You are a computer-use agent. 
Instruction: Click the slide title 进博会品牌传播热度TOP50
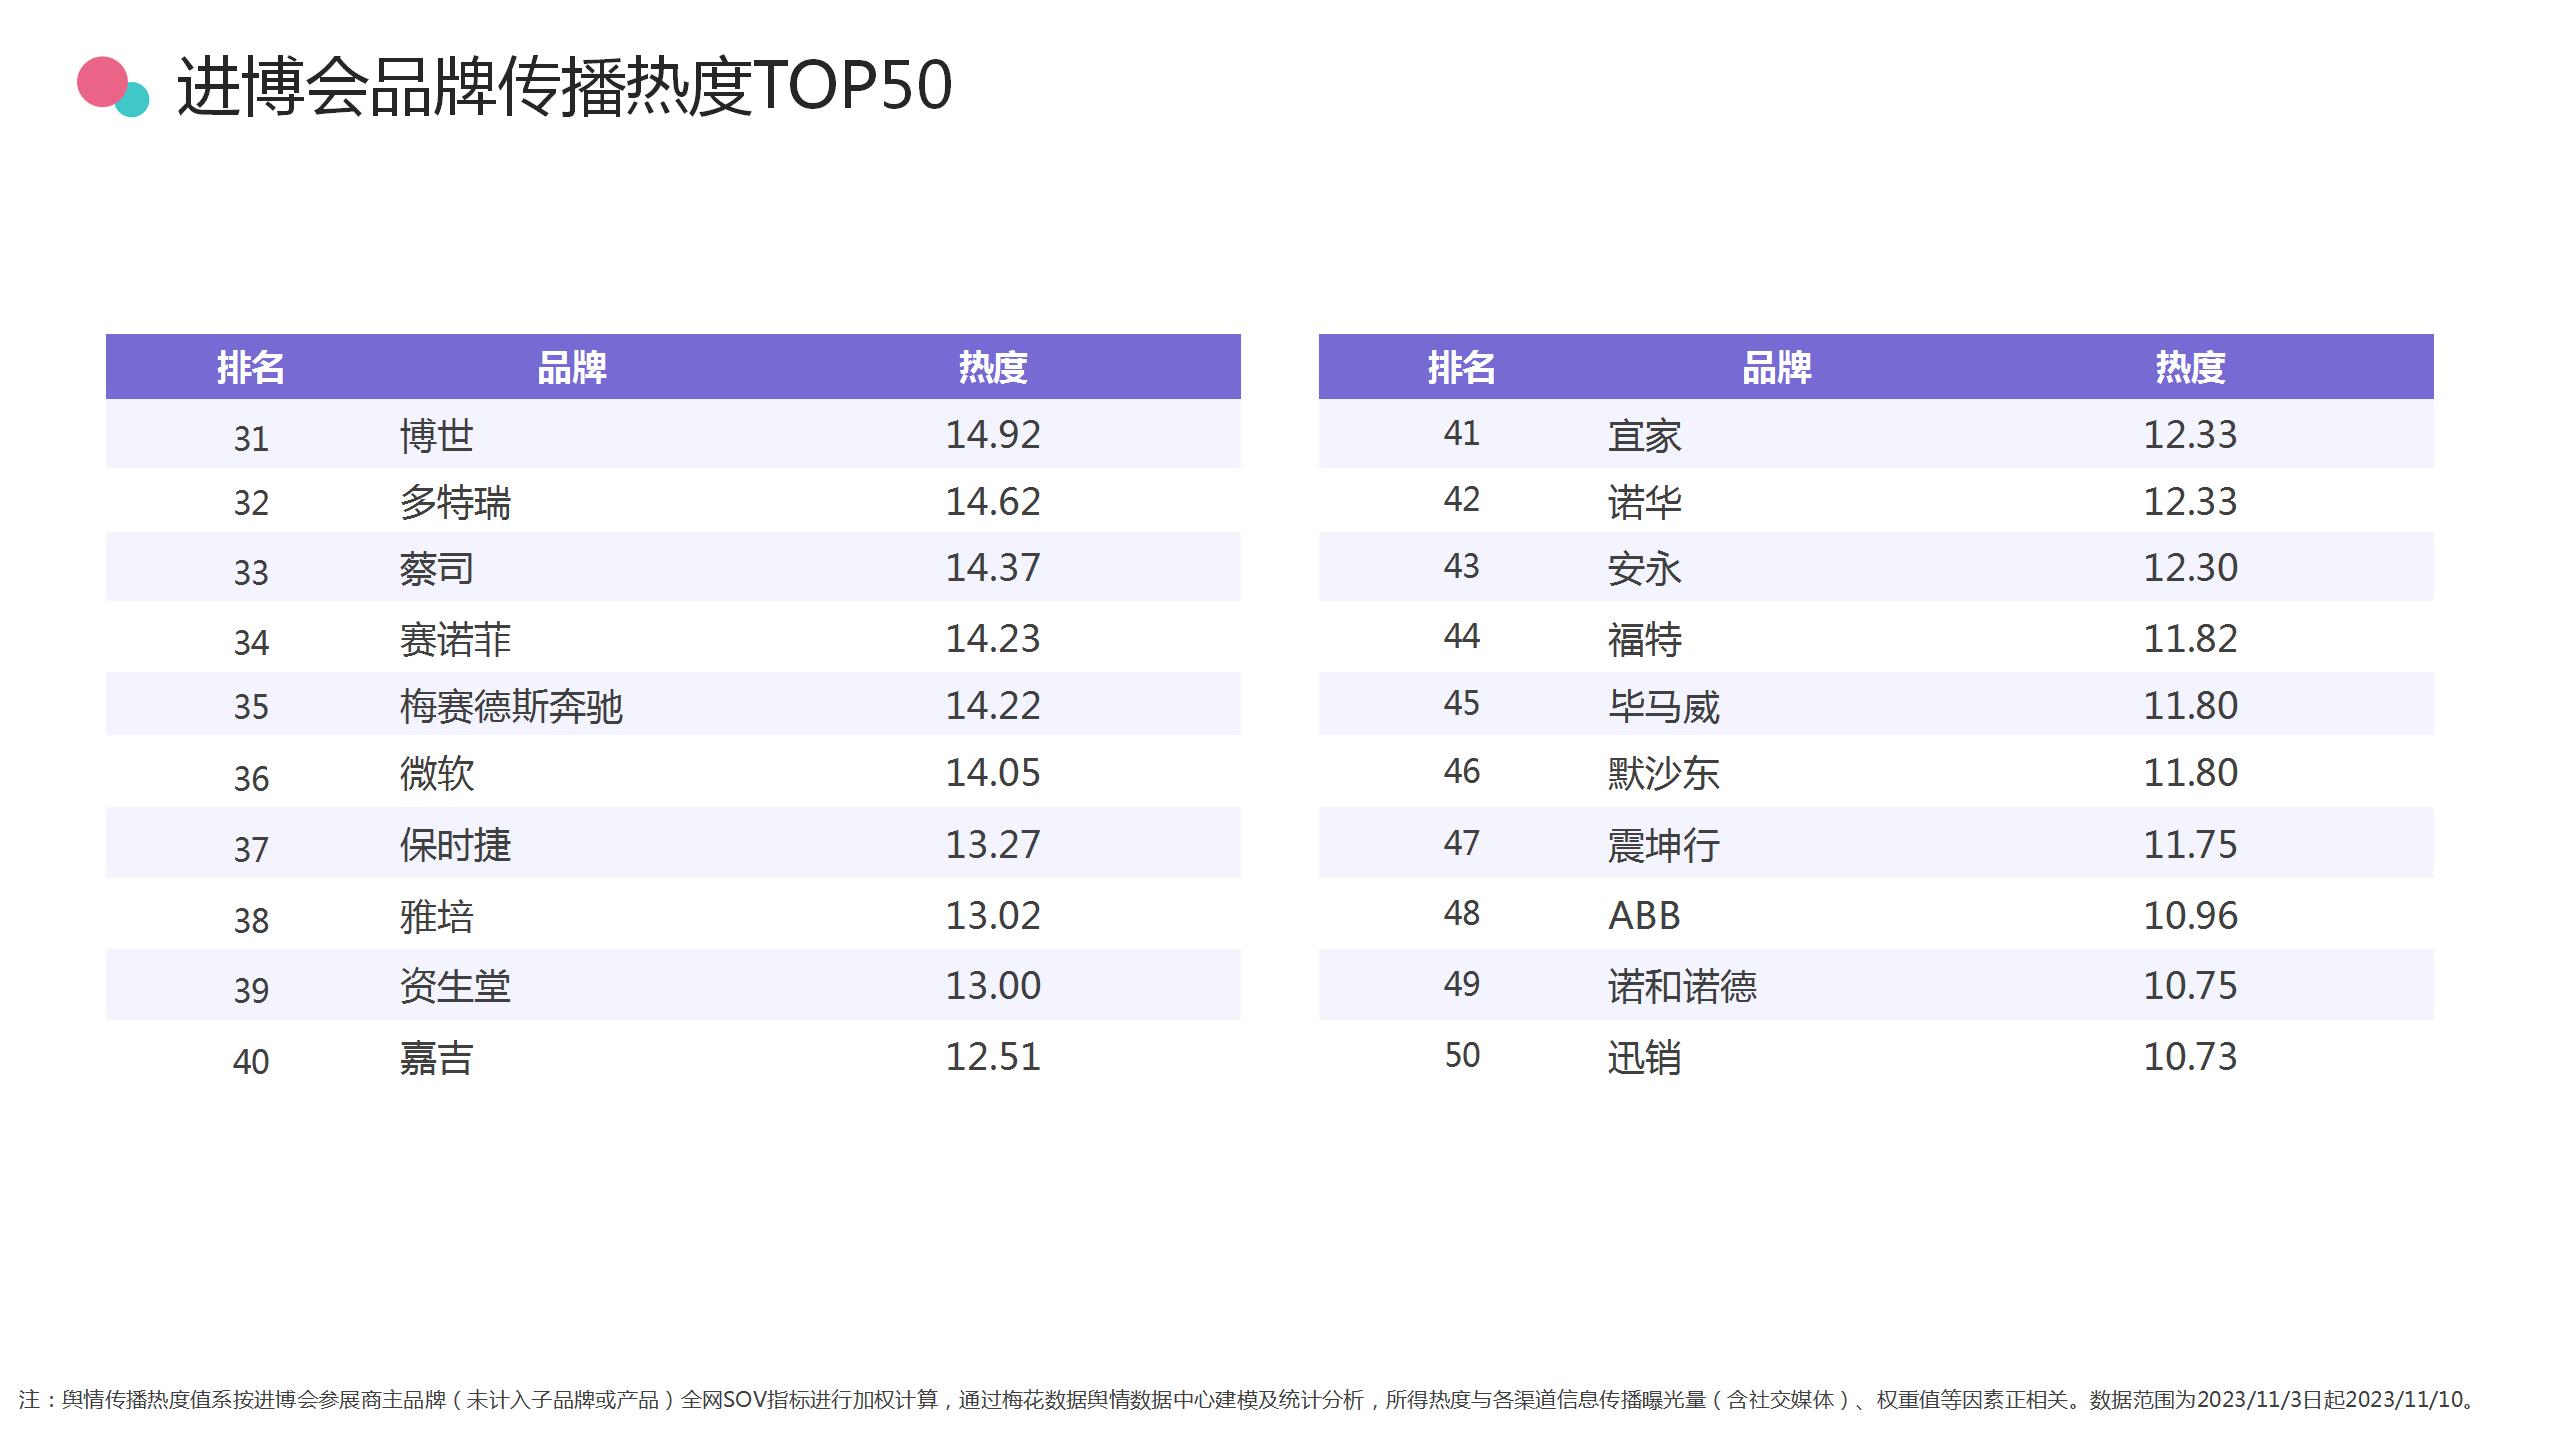click(564, 86)
